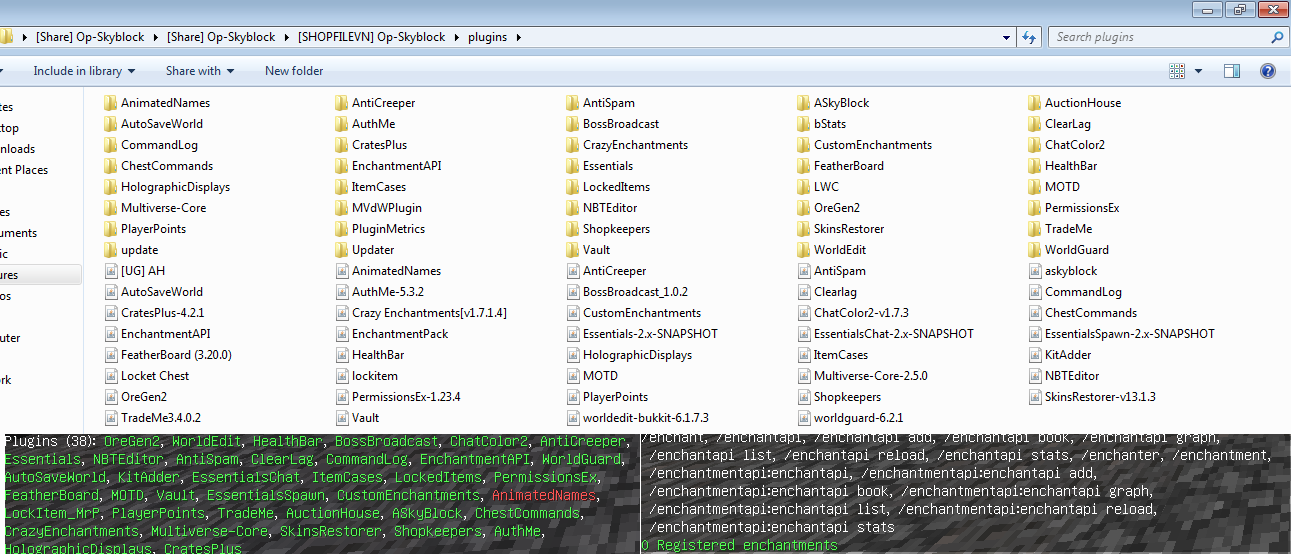Select the lockitem file
The image size is (1296, 554).
[365, 376]
